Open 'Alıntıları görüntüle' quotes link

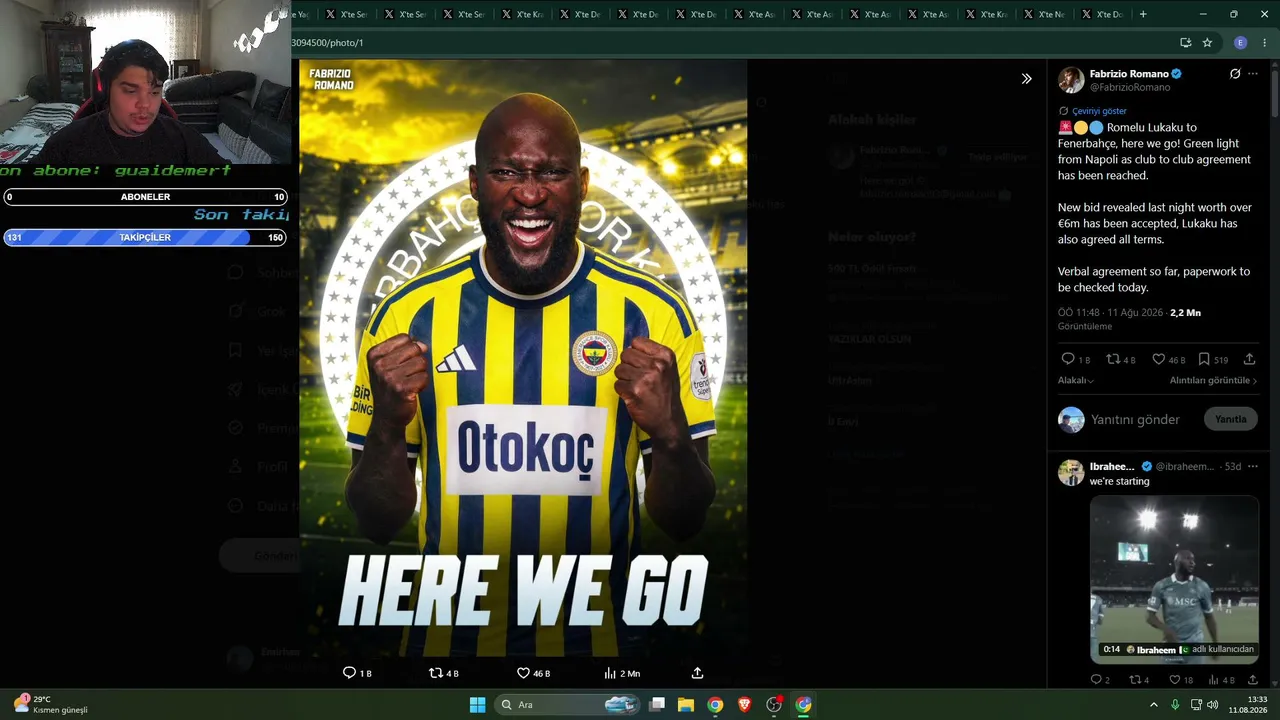tap(1213, 380)
